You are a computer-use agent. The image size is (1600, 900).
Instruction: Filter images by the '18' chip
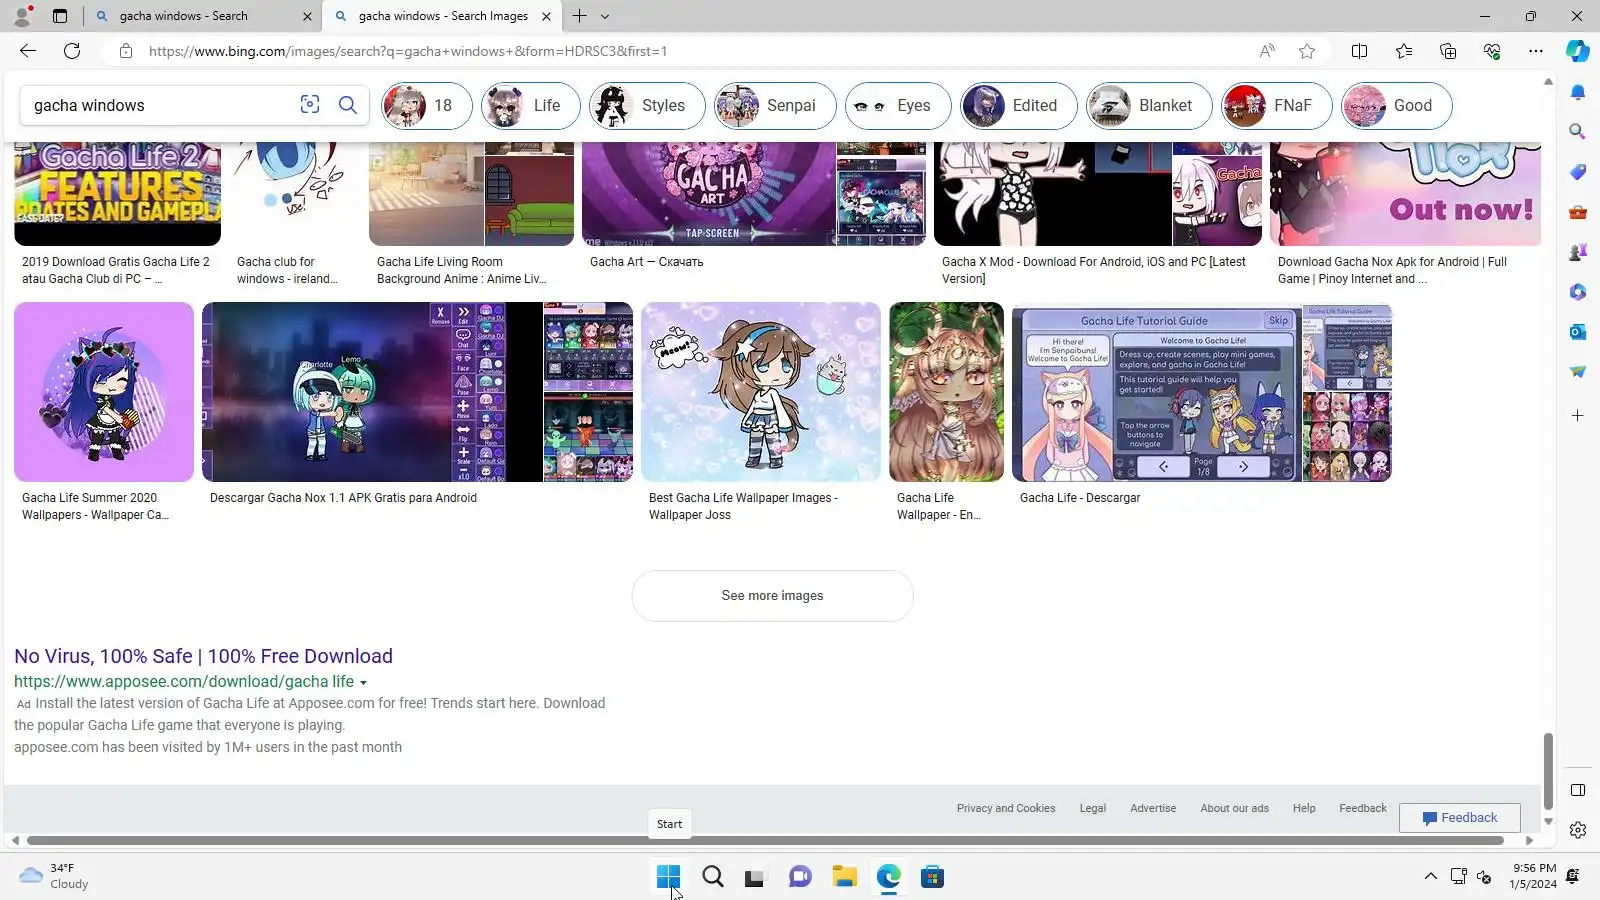click(x=426, y=106)
